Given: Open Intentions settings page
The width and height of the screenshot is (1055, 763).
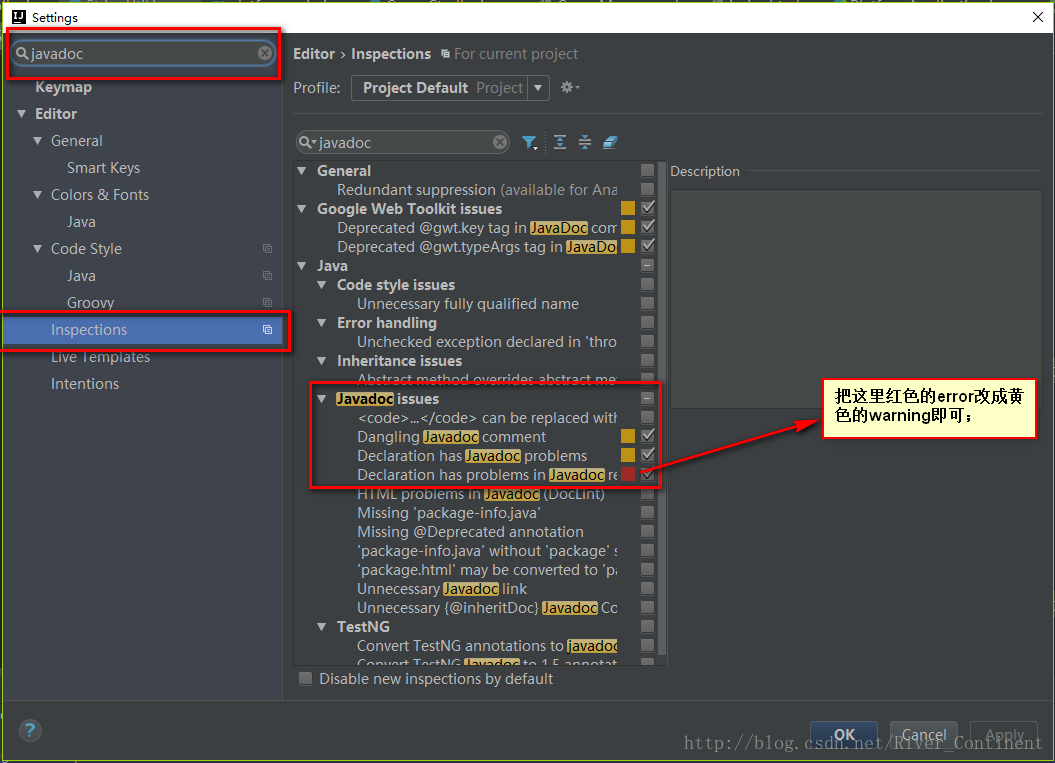Looking at the screenshot, I should [85, 384].
